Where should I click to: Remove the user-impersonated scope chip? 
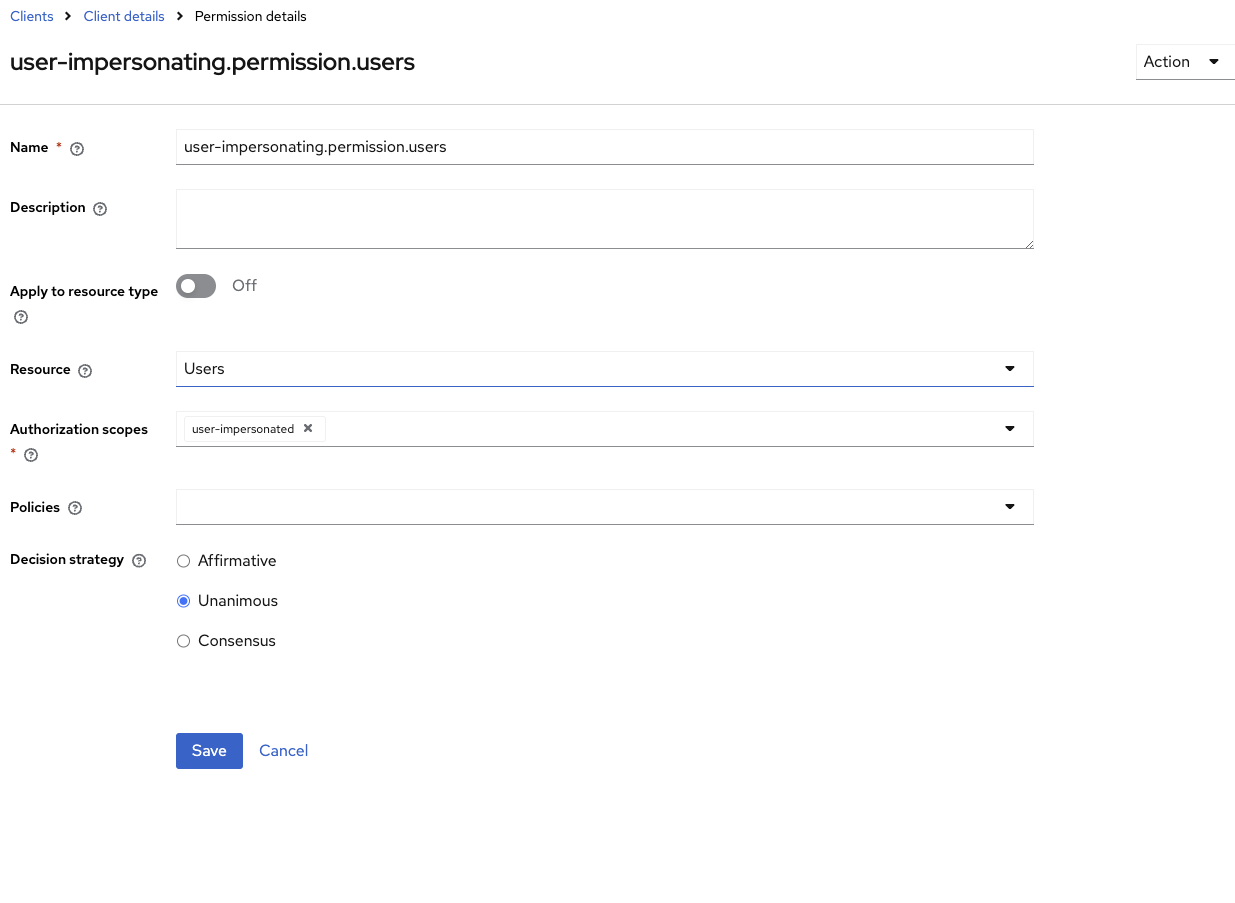point(307,428)
